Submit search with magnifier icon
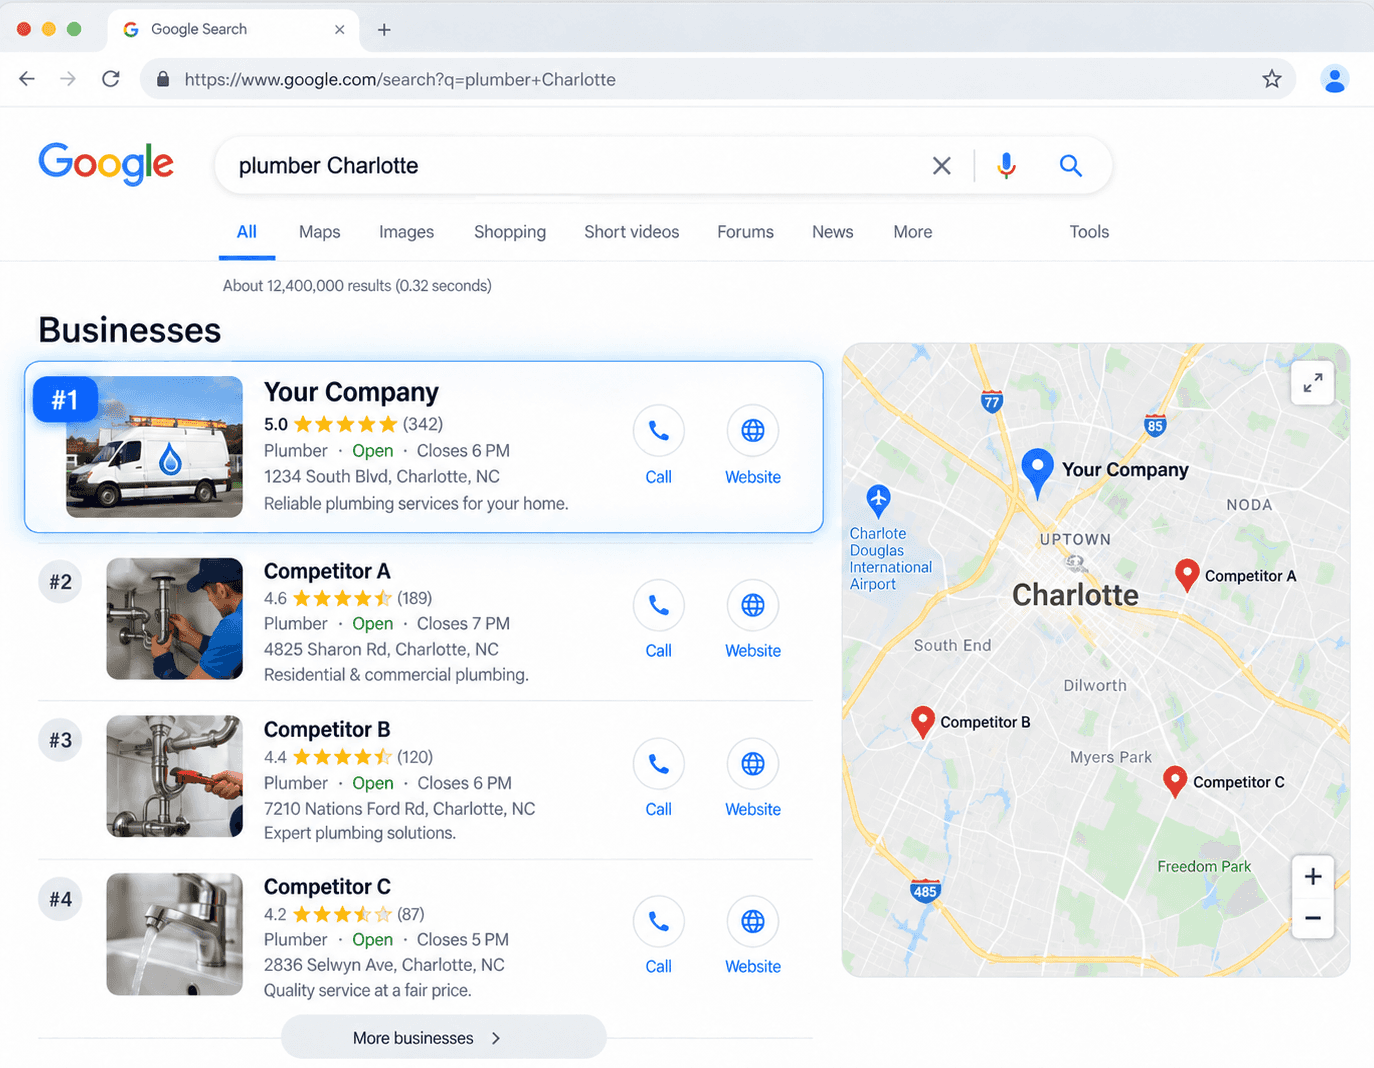The height and width of the screenshot is (1068, 1374). [x=1070, y=166]
